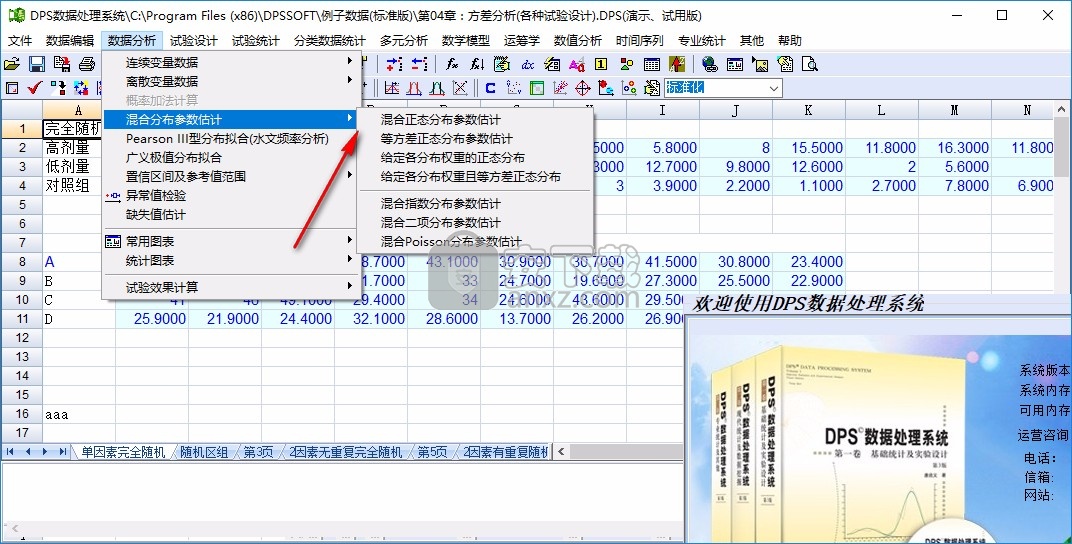The width and height of the screenshot is (1072, 544).
Task: Go to first sheet tab navigation arrow
Action: point(10,452)
